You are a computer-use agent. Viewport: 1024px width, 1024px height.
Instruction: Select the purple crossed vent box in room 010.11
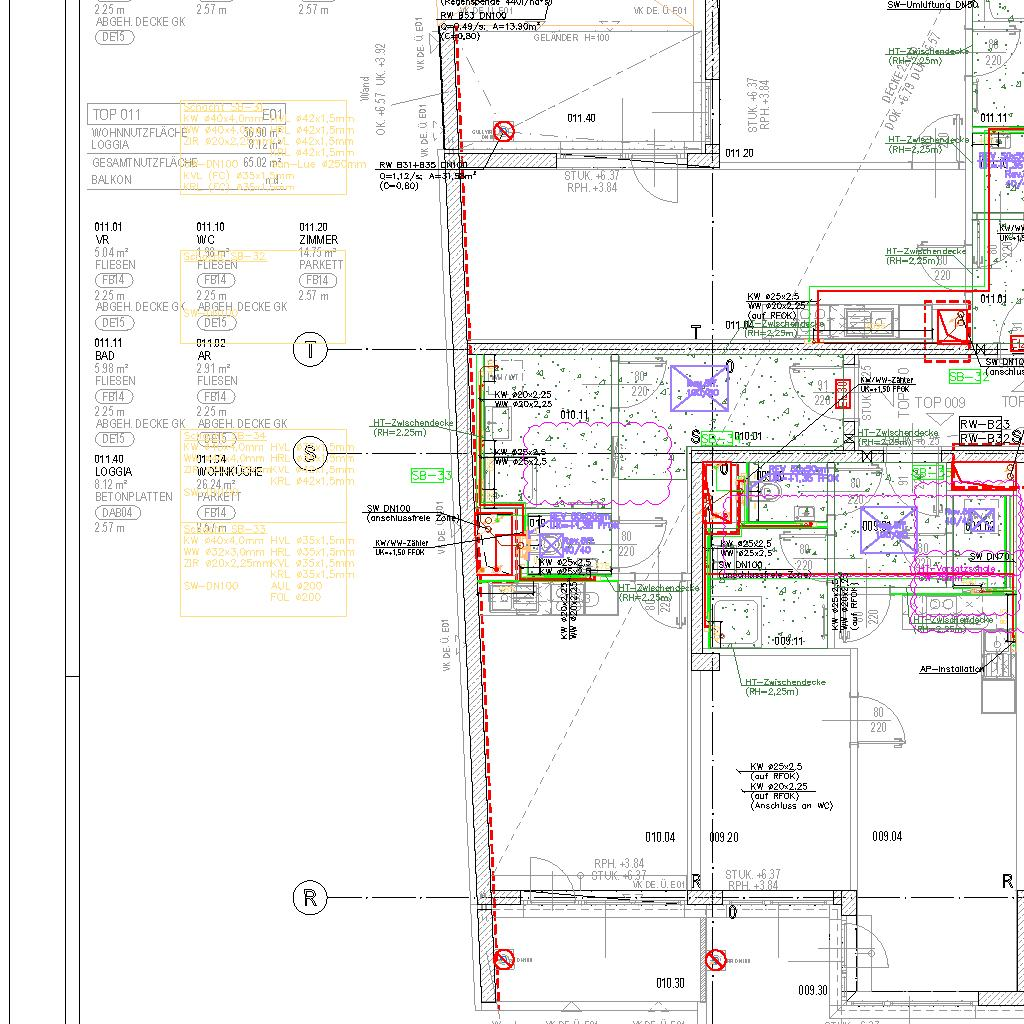695,385
